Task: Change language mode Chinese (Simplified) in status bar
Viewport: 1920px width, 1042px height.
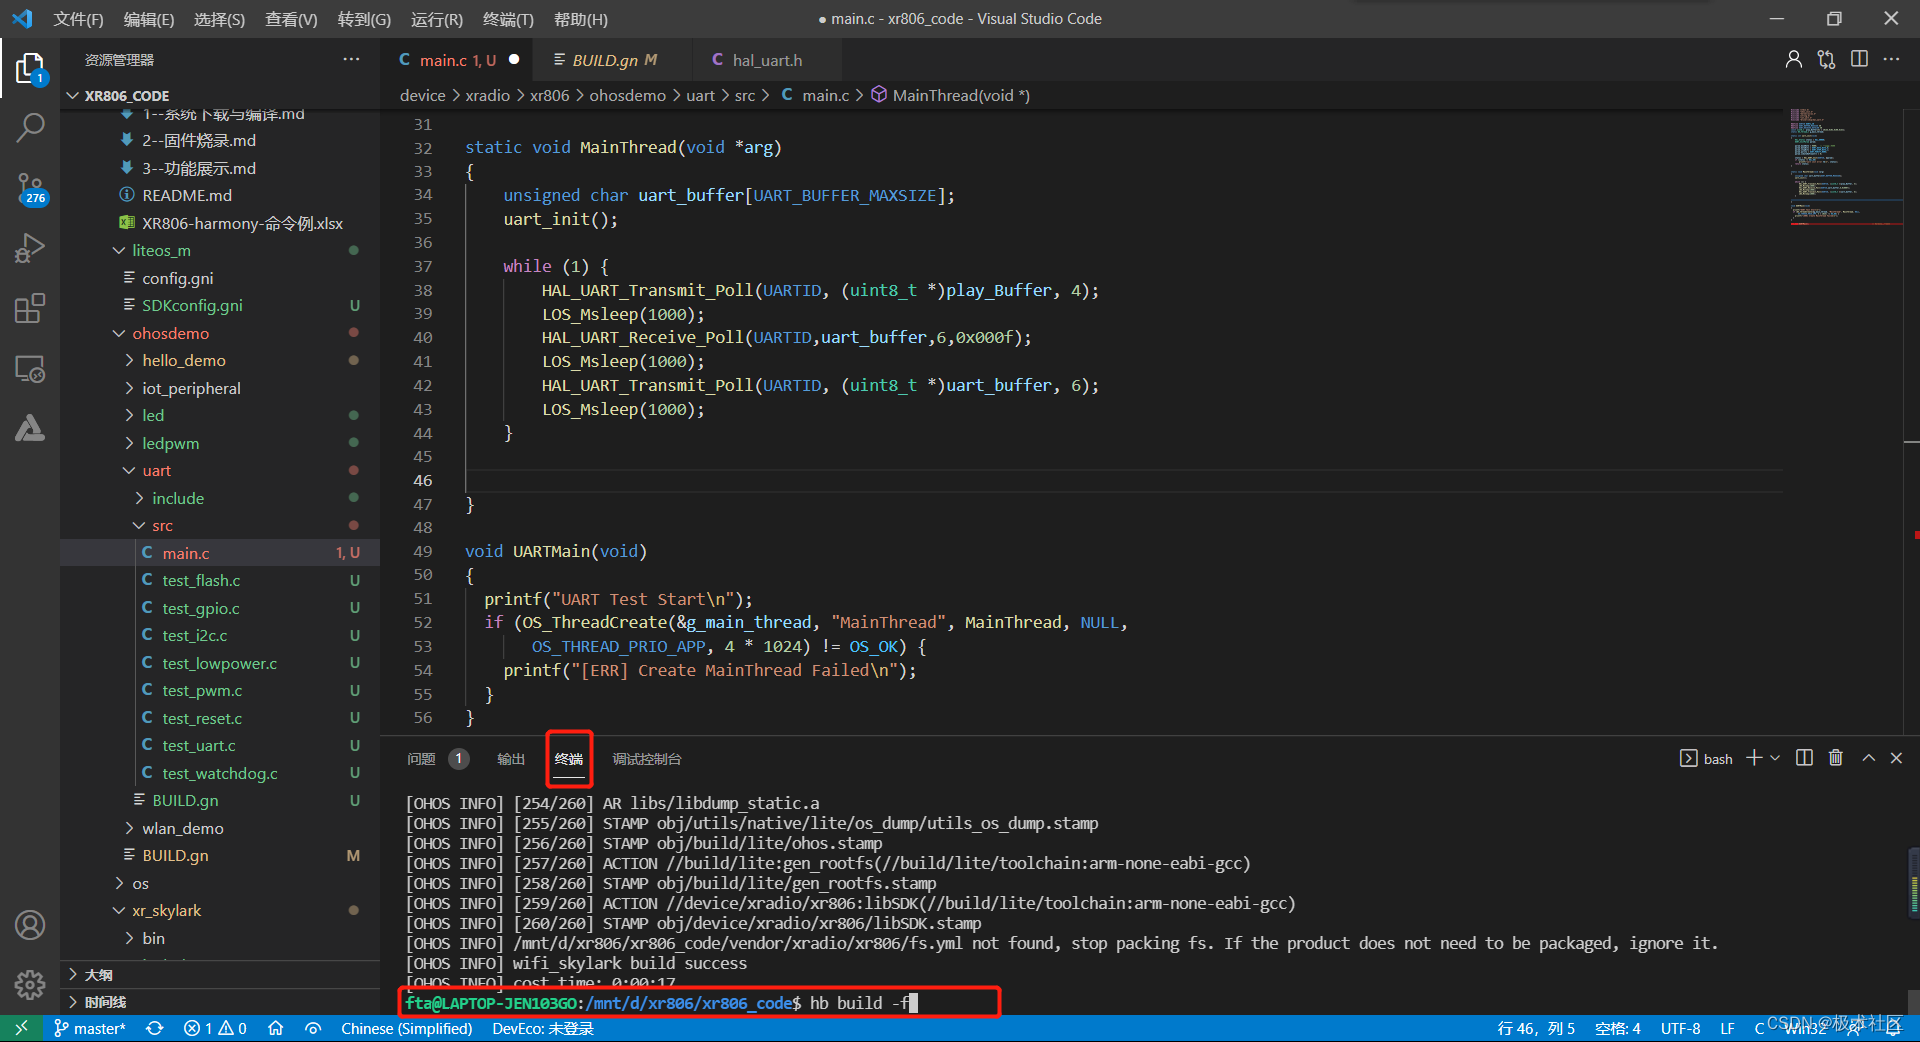Action: click(407, 1028)
